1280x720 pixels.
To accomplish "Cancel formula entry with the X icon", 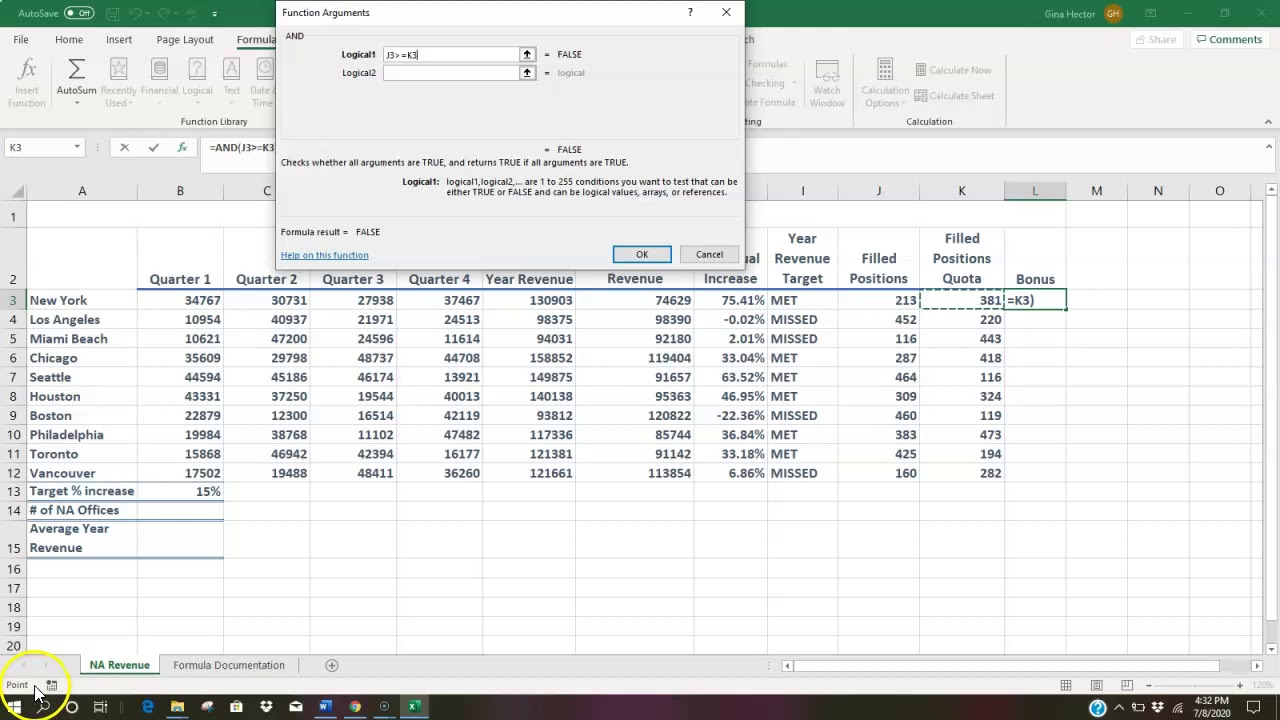I will tap(124, 147).
